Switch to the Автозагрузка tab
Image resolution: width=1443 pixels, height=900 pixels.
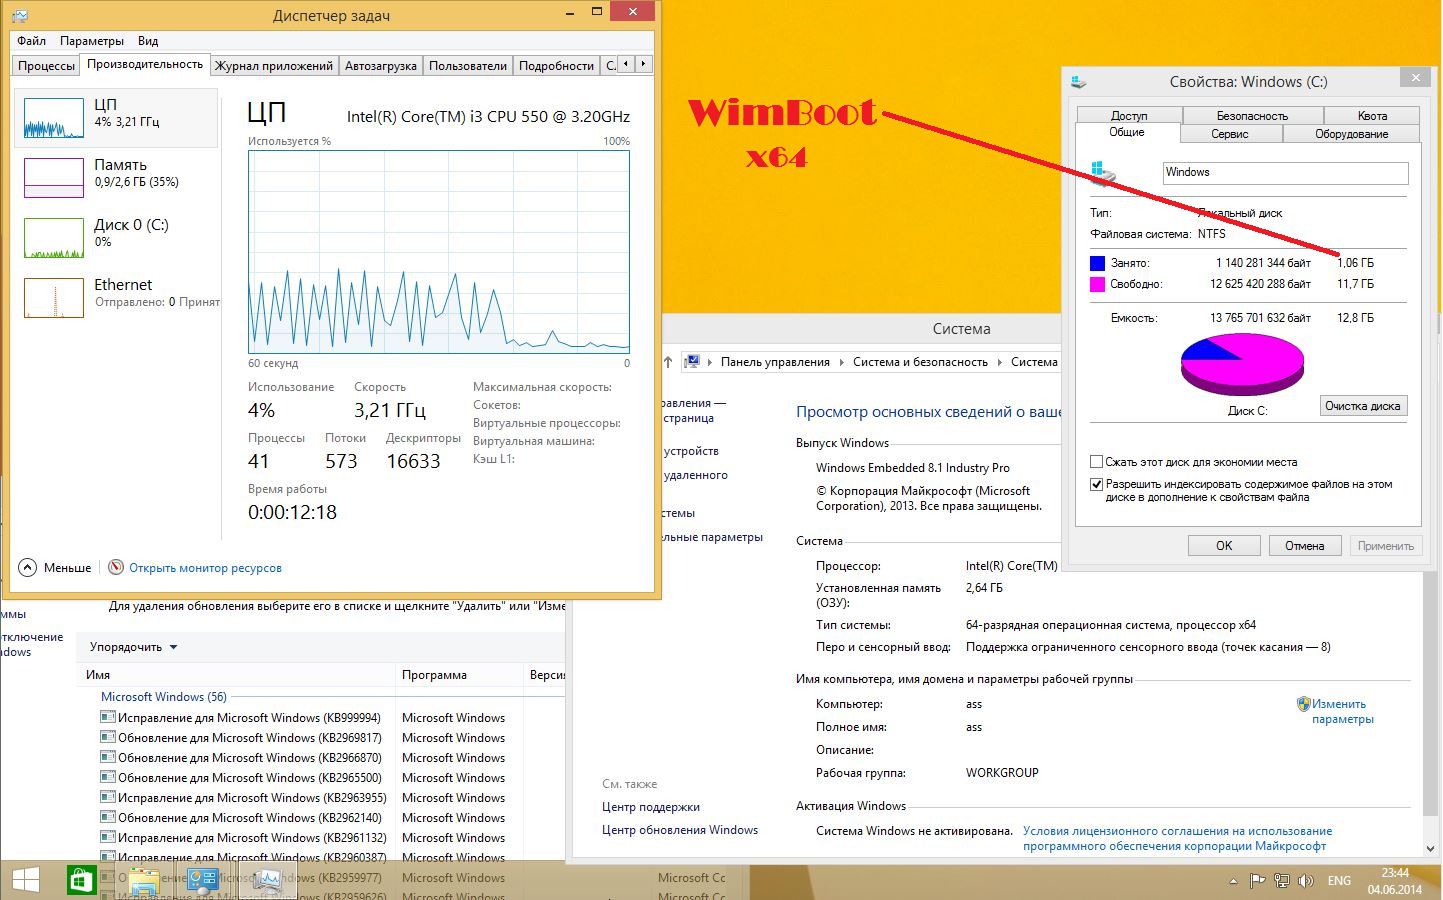(x=380, y=65)
